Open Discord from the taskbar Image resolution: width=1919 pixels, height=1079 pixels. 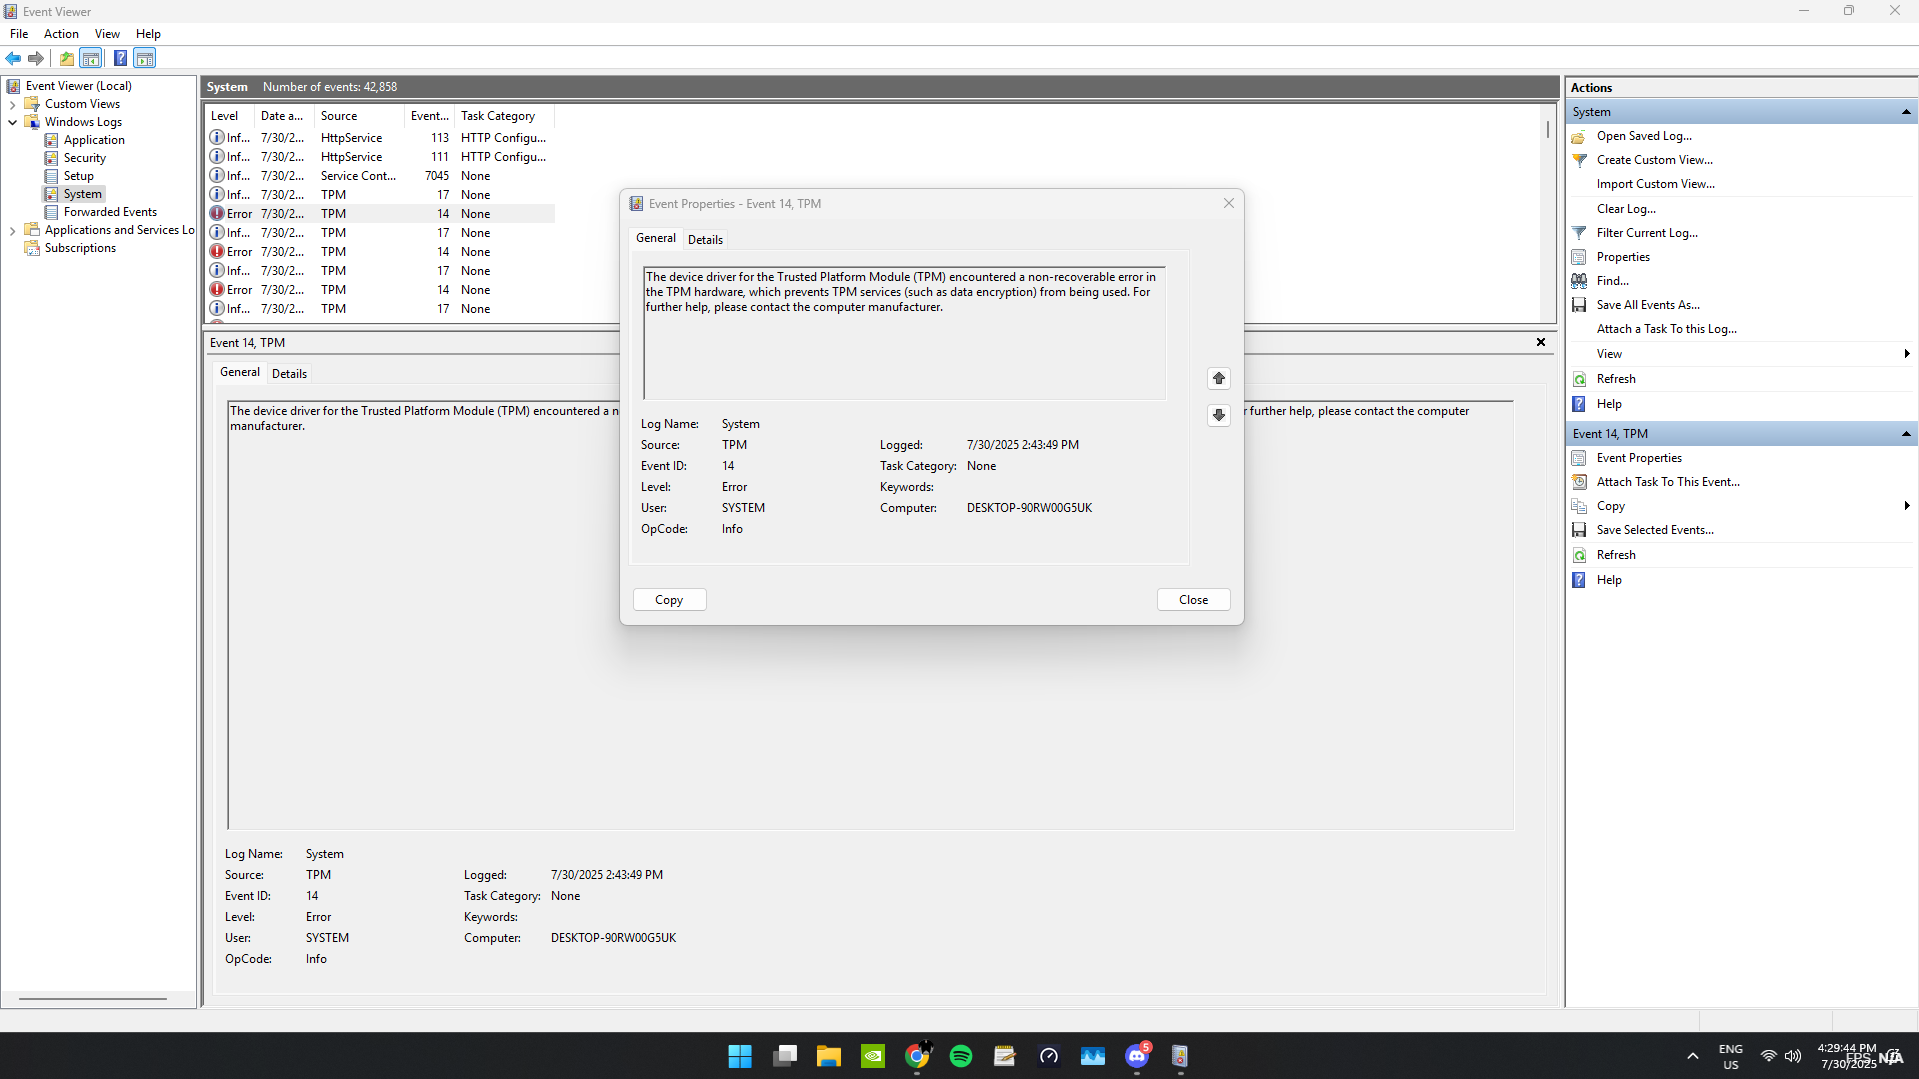pos(1137,1056)
